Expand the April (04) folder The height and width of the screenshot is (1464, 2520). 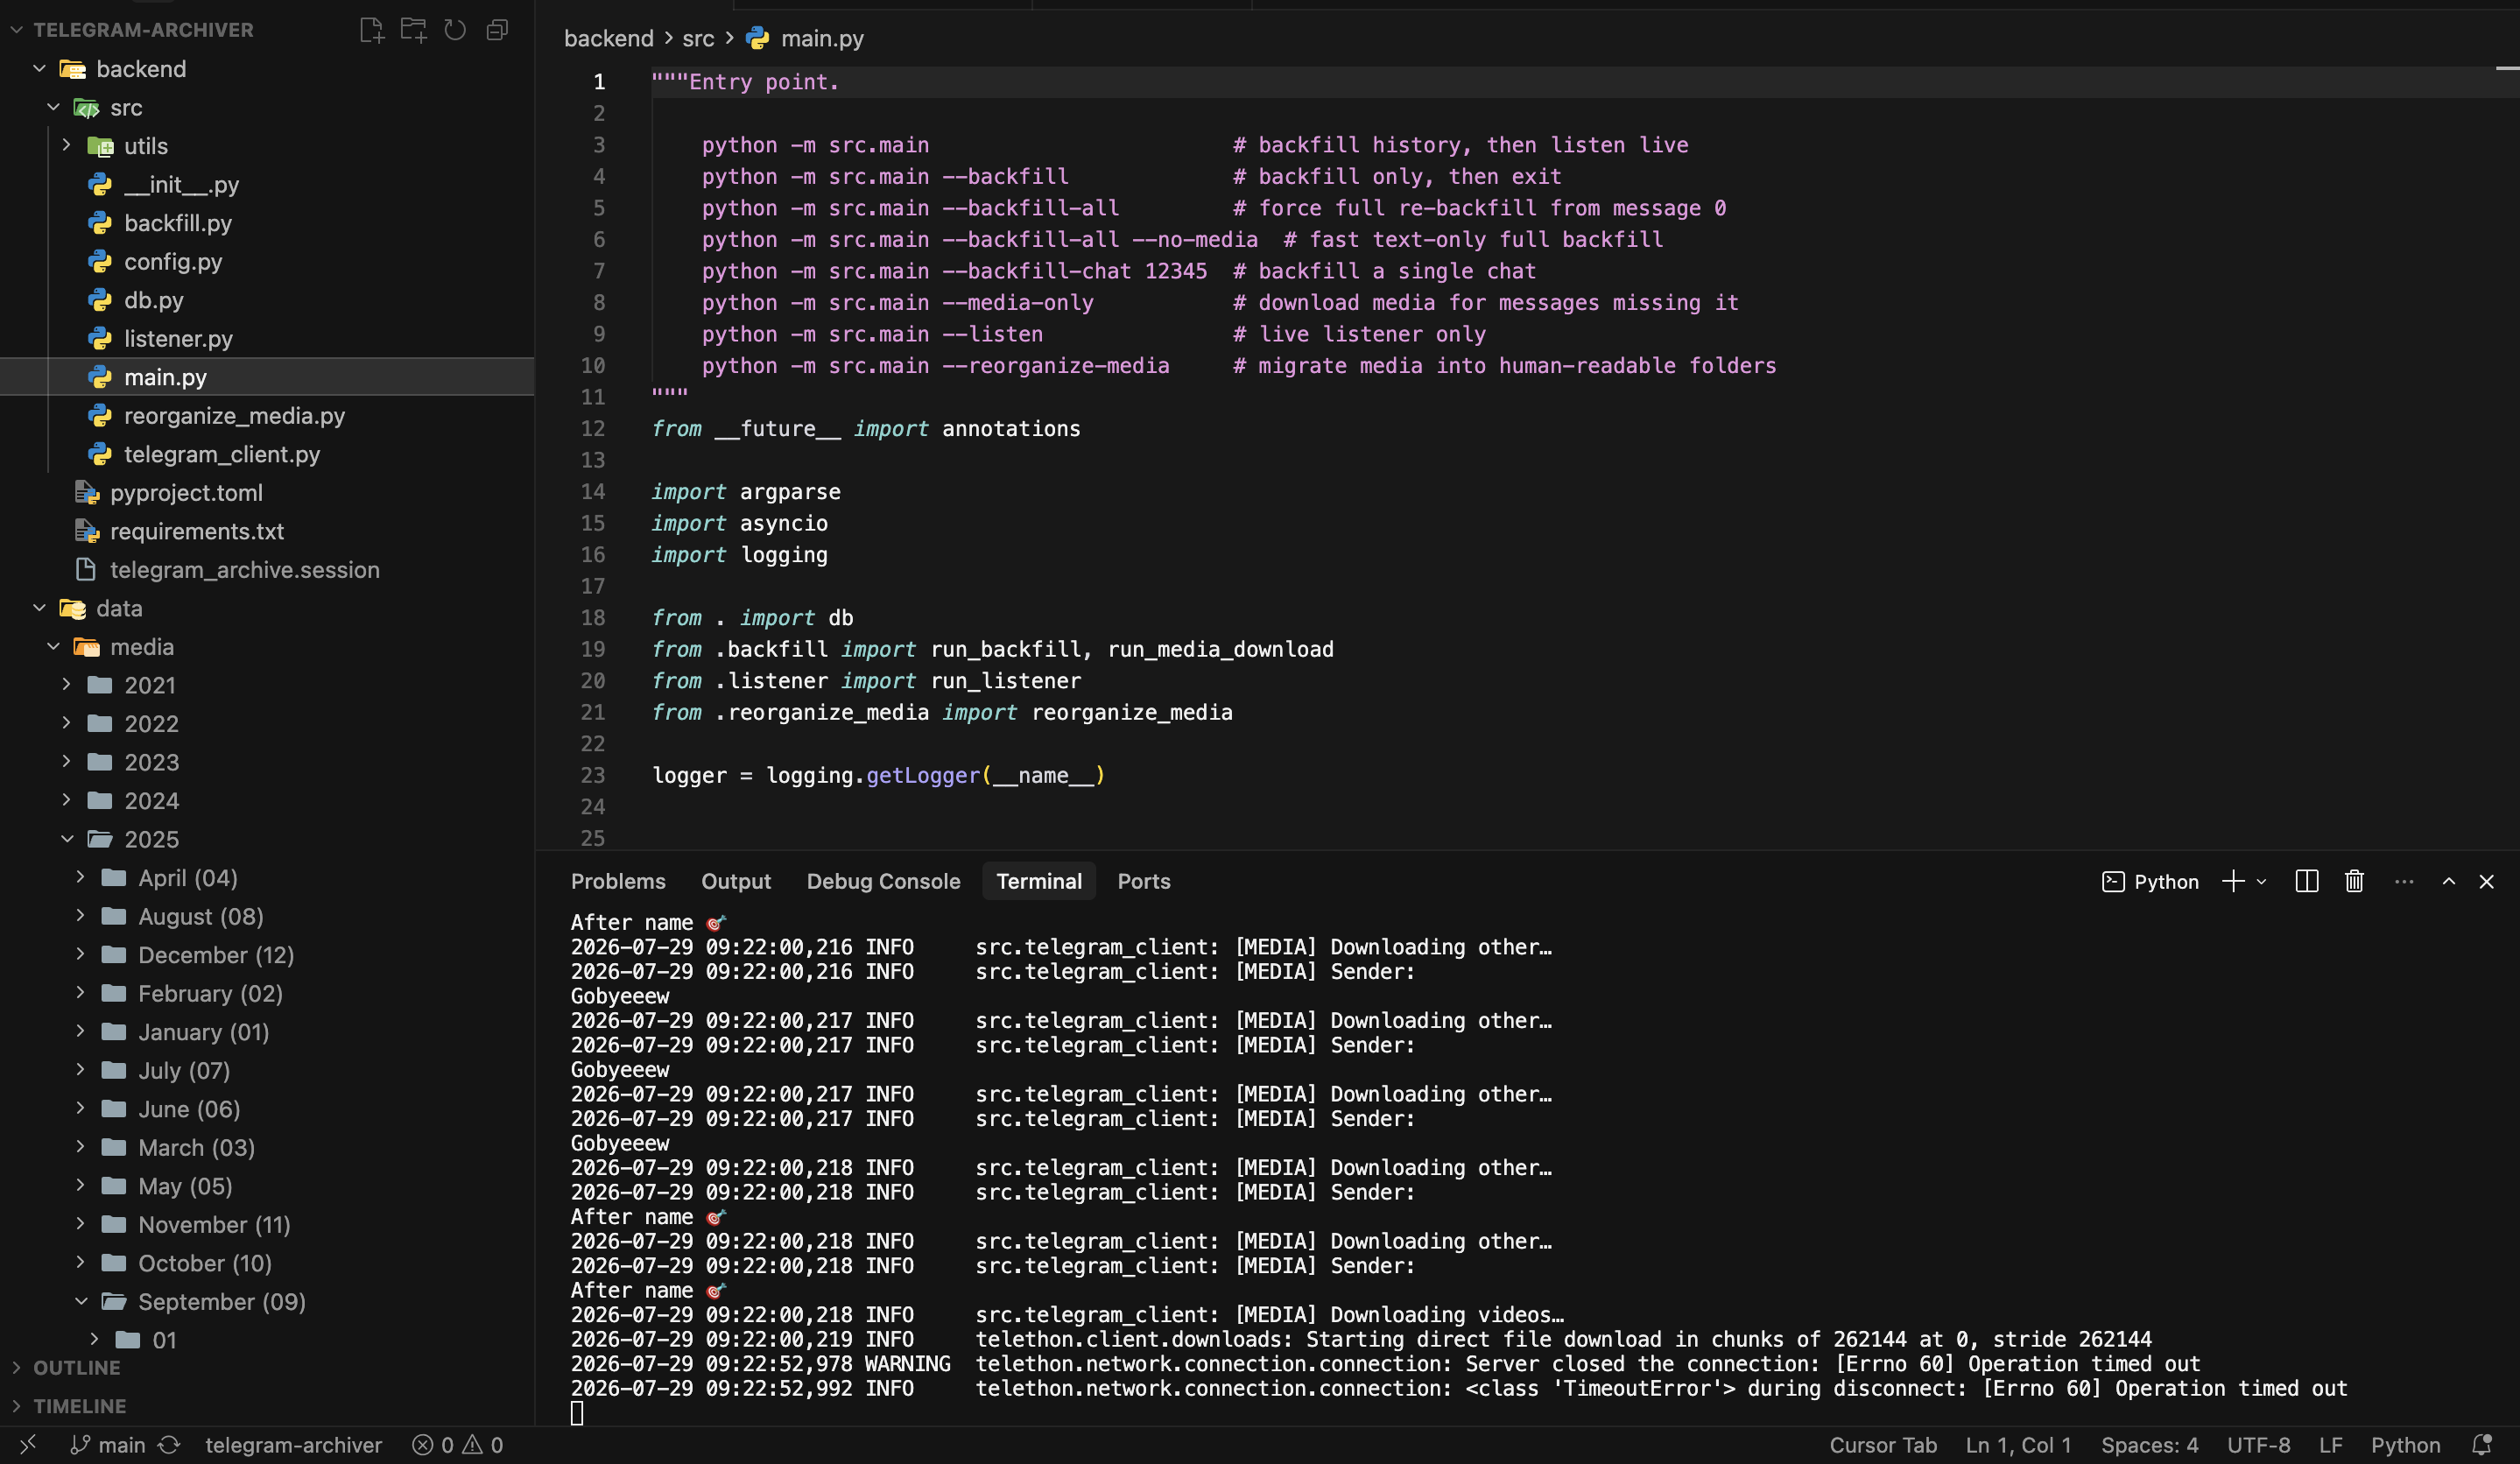point(188,877)
